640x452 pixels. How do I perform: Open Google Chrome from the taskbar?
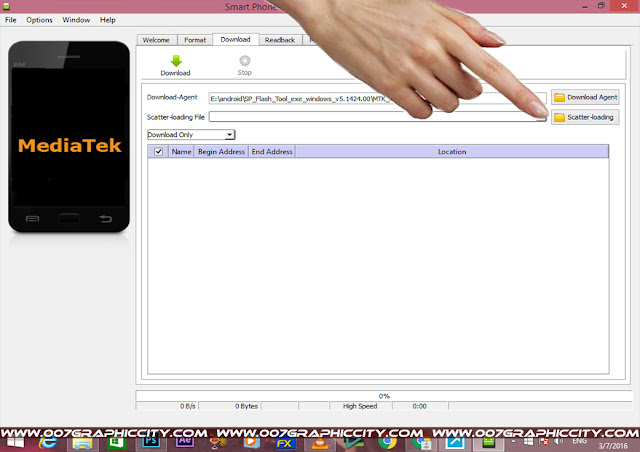click(x=387, y=443)
